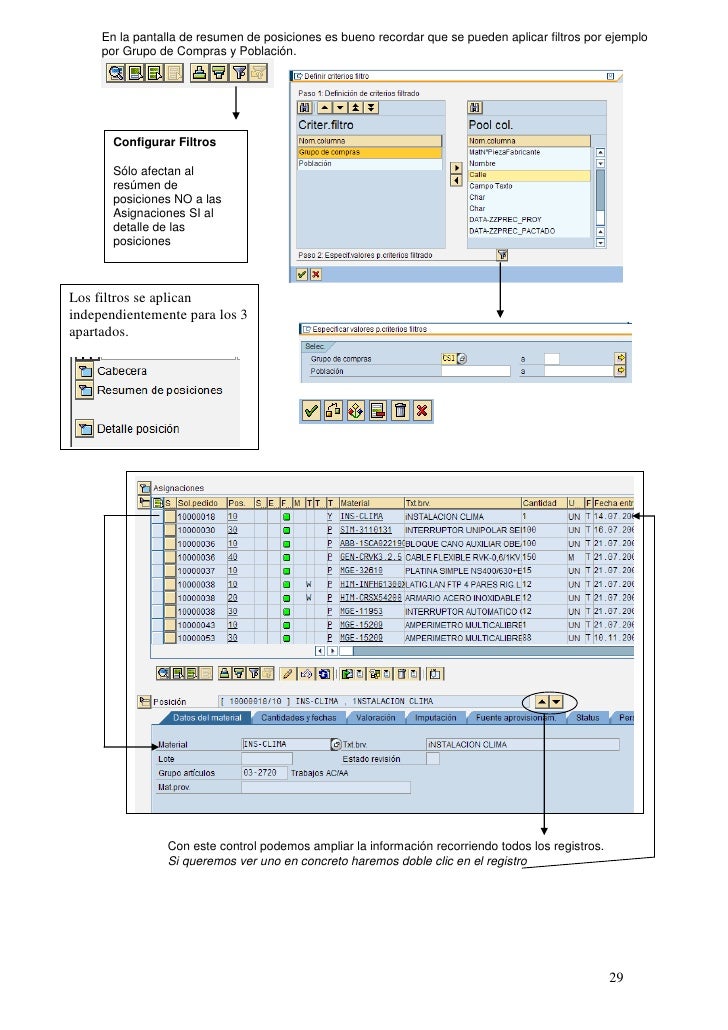
Task: Click the multicolor diamond icon in filter toolbar
Action: (x=355, y=411)
